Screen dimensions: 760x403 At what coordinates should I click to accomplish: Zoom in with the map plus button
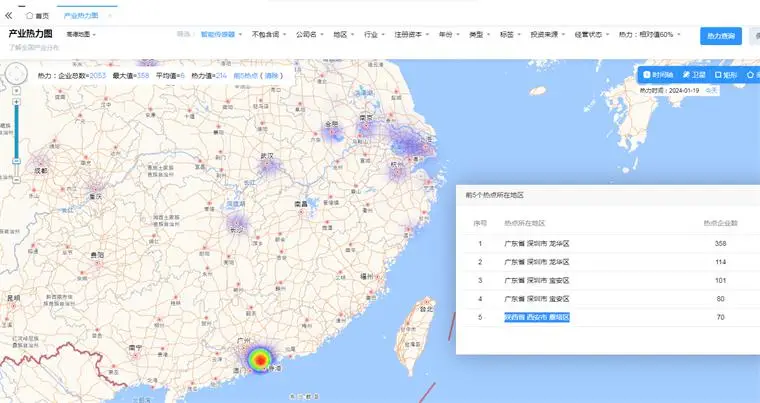[x=16, y=101]
